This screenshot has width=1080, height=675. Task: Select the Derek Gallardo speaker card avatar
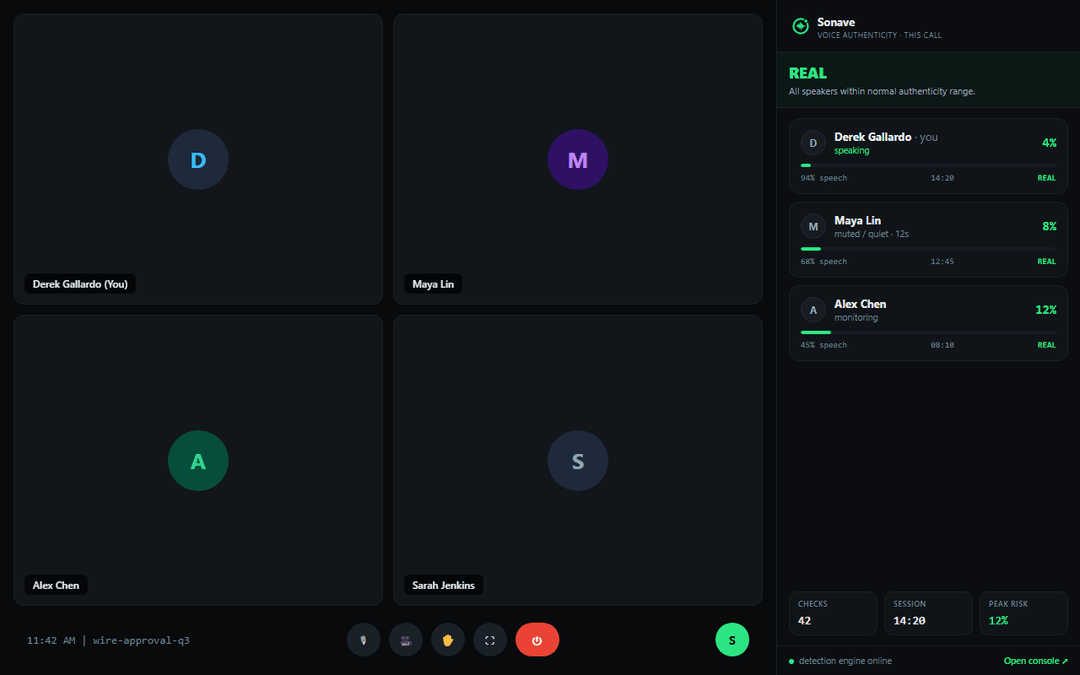click(813, 143)
